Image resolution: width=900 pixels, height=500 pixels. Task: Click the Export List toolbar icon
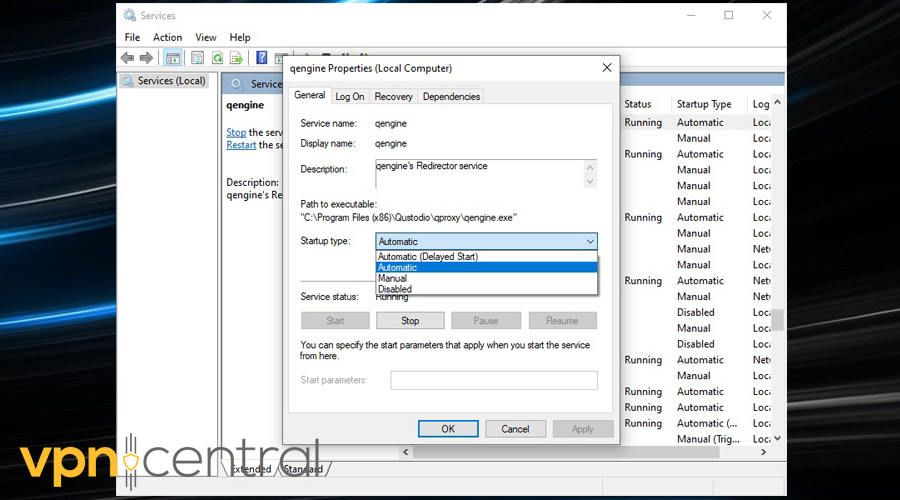(x=236, y=58)
